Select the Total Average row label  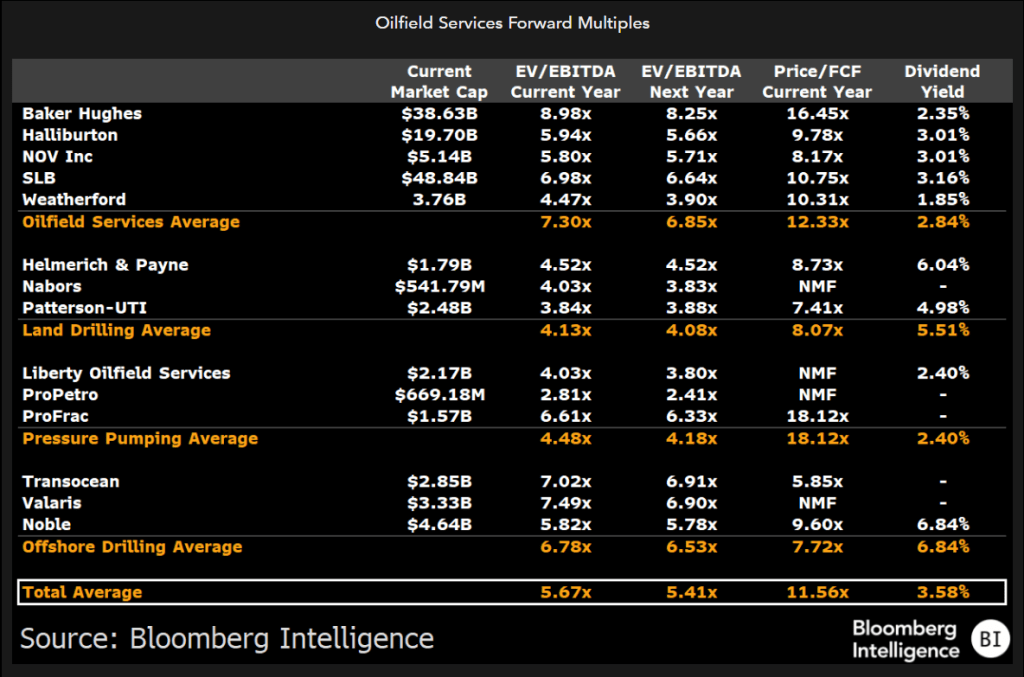(82, 592)
